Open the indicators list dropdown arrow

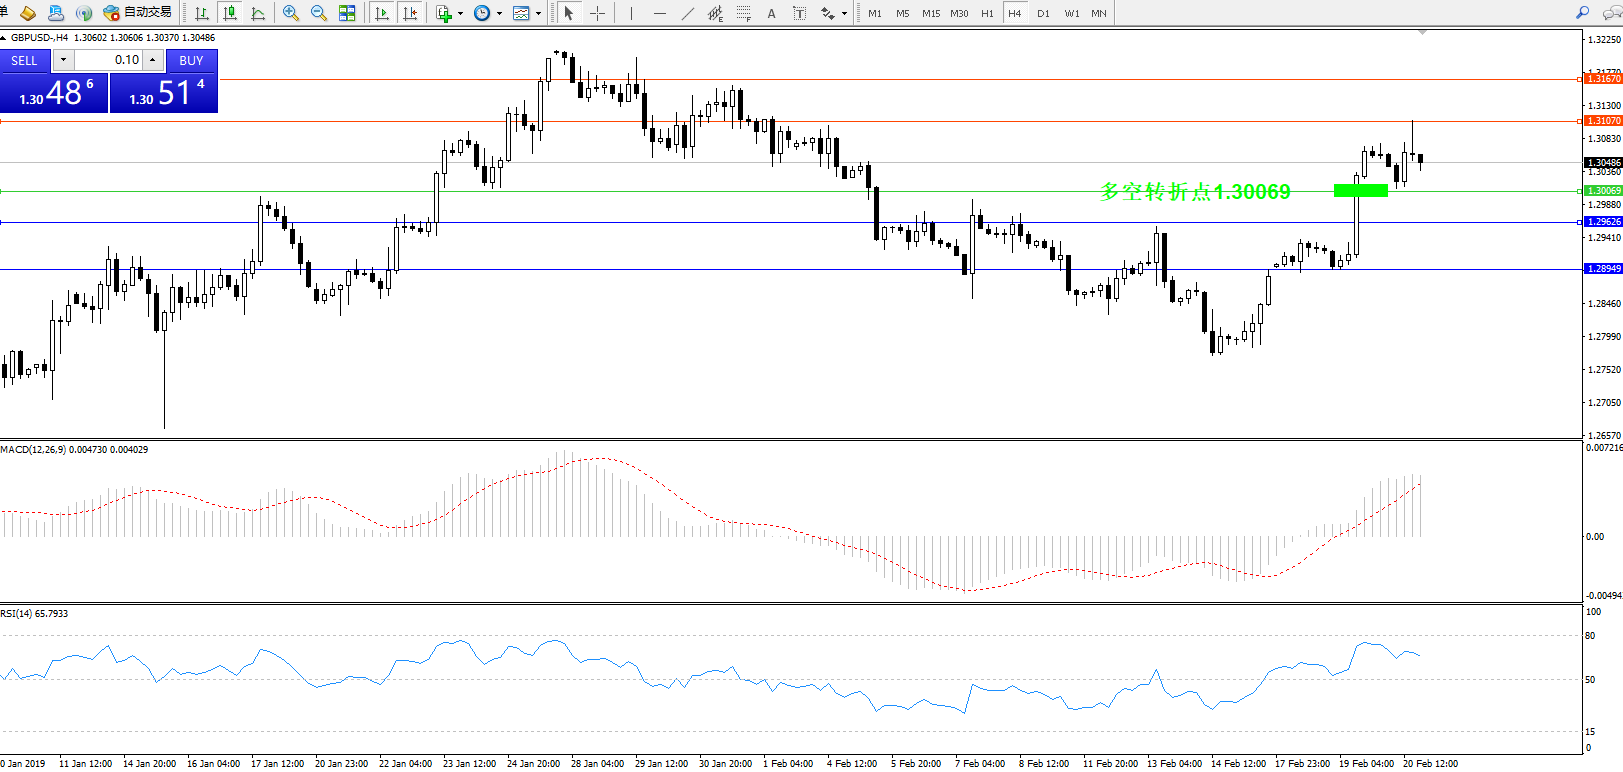click(460, 14)
